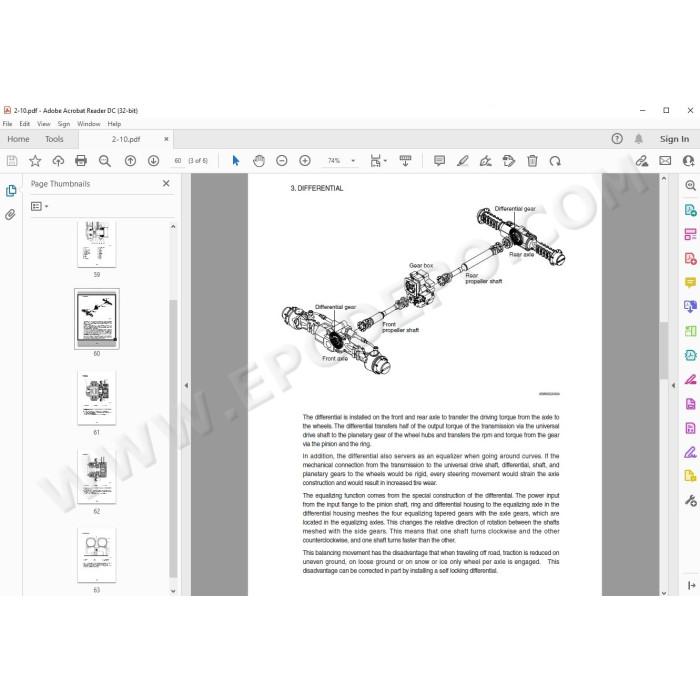Collapse the right tools pane arrow
Viewport: 700px width, 700px height.
[673, 385]
